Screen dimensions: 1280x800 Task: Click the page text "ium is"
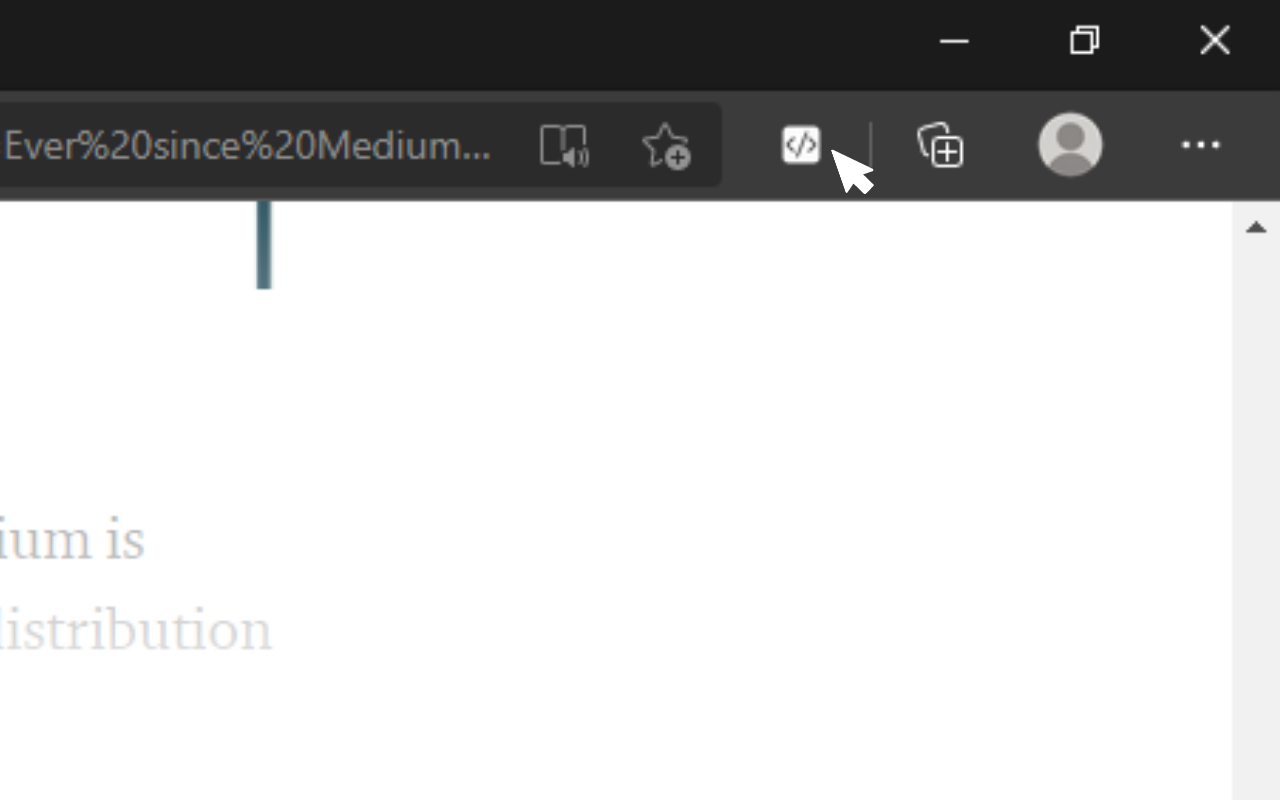72,540
